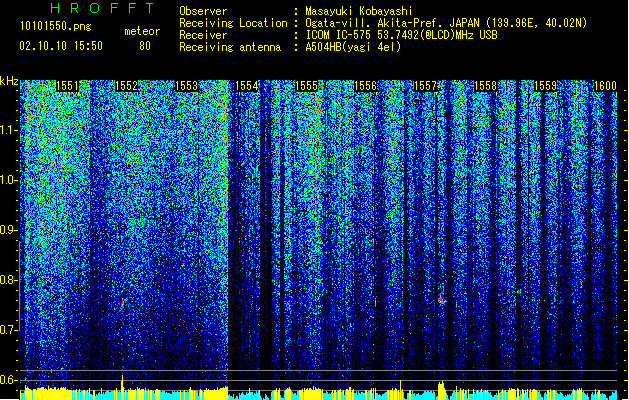Select the file name 10101550.png
Viewport: 629px width, 400px height.
[x=56, y=26]
